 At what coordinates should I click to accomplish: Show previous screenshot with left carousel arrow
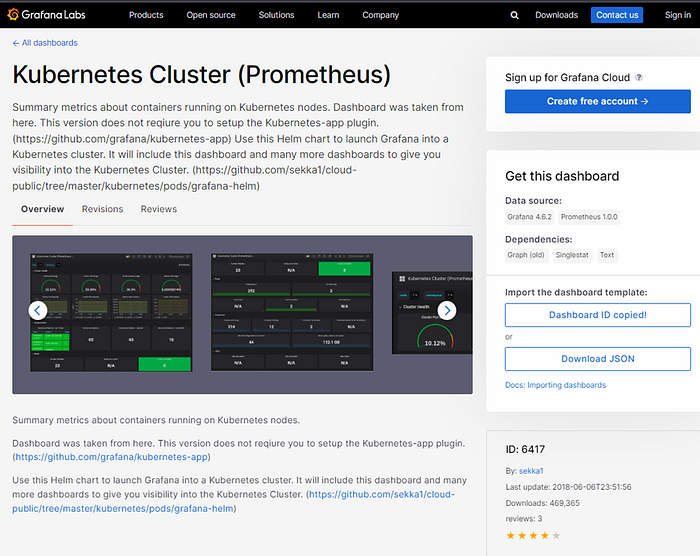38,310
